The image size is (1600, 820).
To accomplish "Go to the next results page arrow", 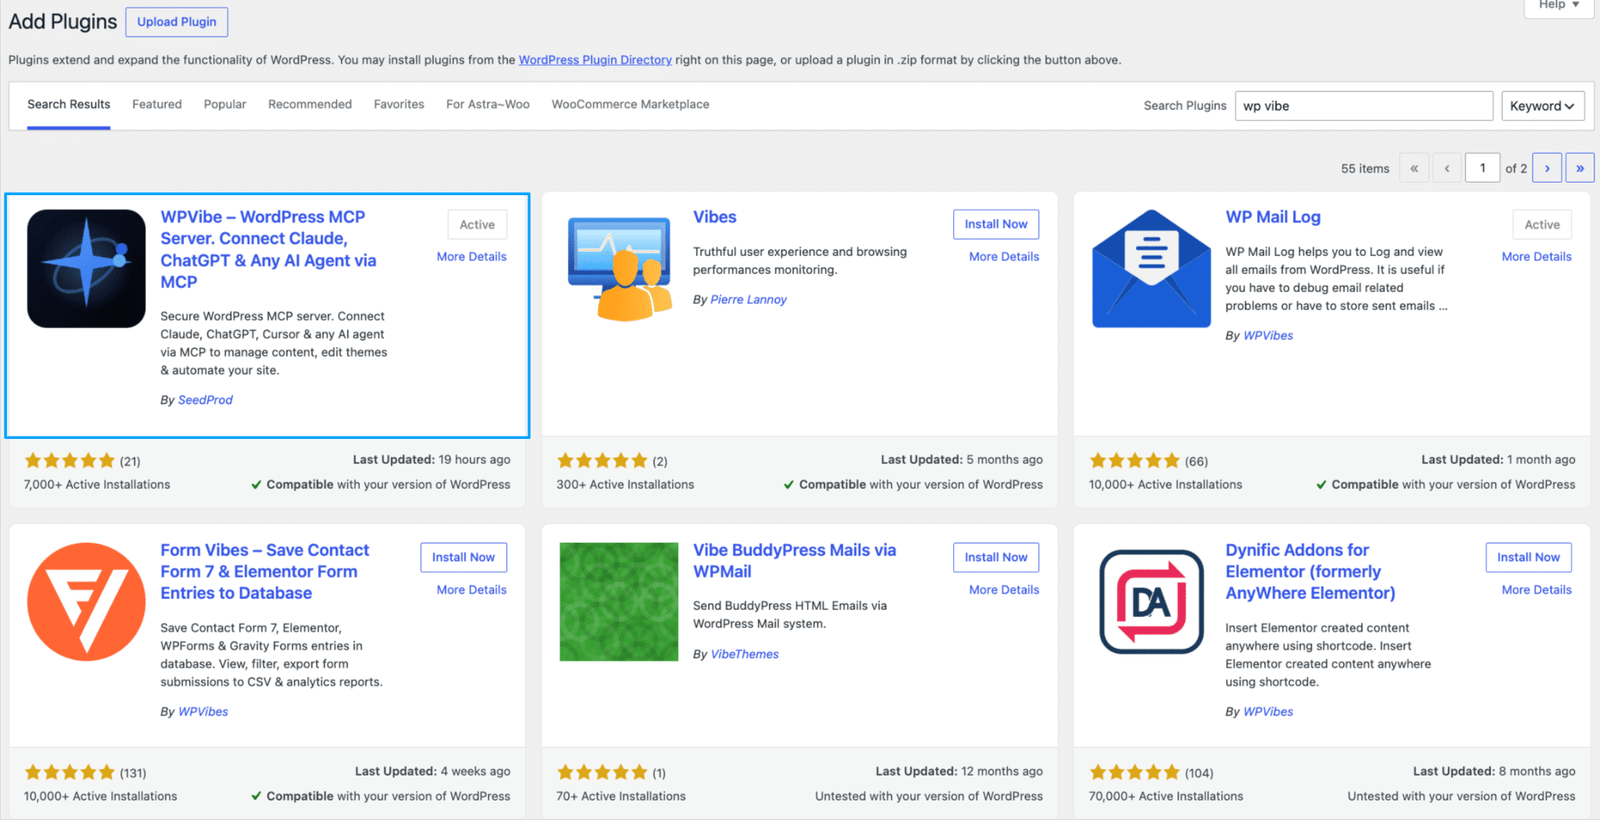I will (1547, 168).
